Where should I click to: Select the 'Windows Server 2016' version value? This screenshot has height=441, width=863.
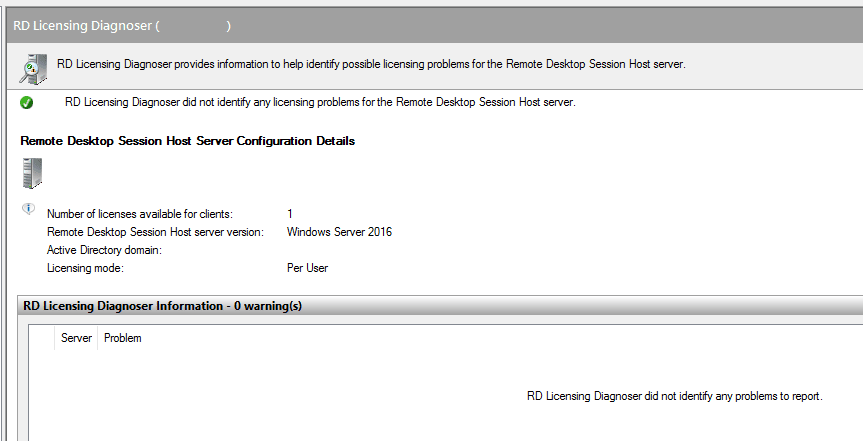click(339, 232)
